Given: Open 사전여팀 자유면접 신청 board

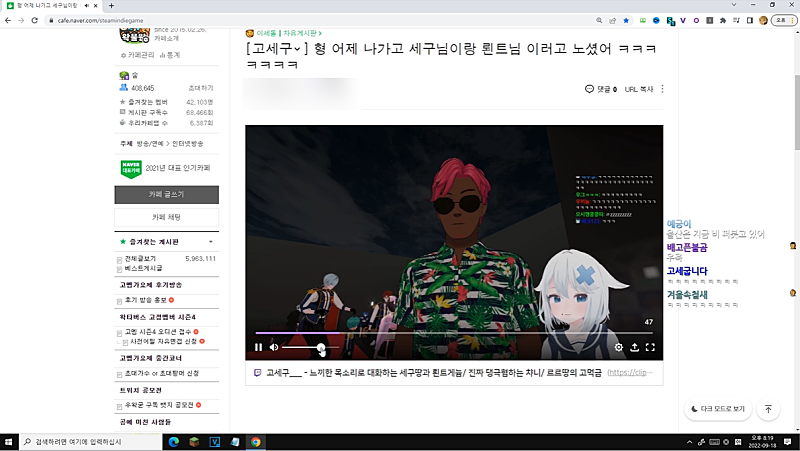Looking at the screenshot, I should 163,341.
